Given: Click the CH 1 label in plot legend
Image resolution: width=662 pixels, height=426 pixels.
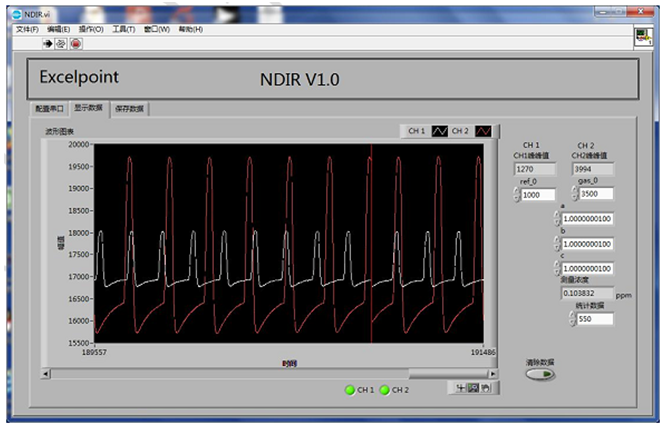Looking at the screenshot, I should click(x=416, y=131).
